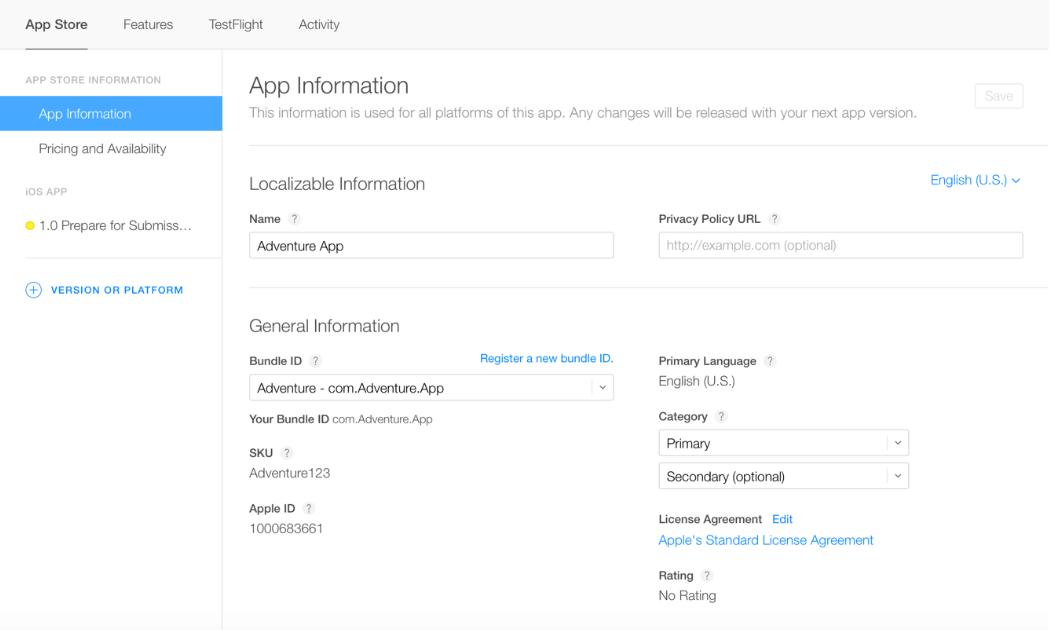Expand the Secondary (optional) category dropdown

[x=897, y=476]
